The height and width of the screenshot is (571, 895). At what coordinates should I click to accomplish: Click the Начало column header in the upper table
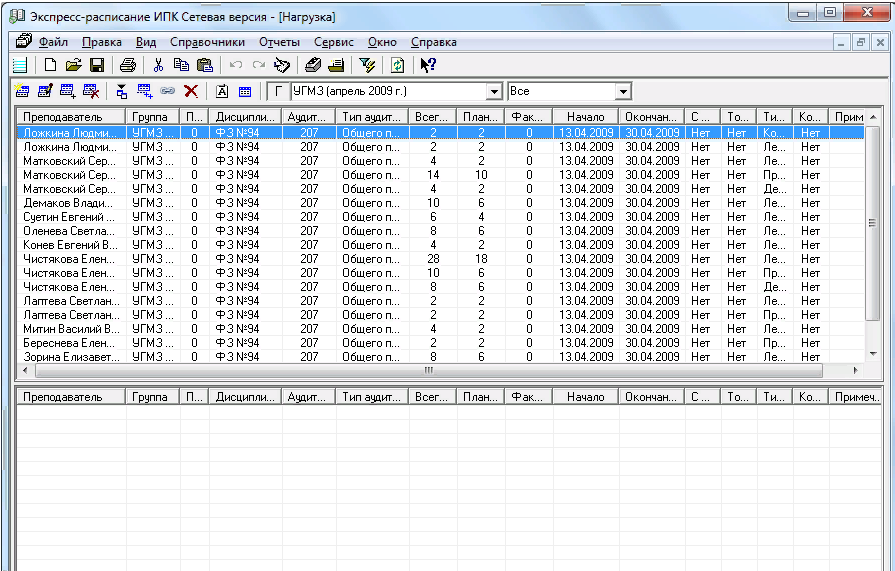pos(585,117)
